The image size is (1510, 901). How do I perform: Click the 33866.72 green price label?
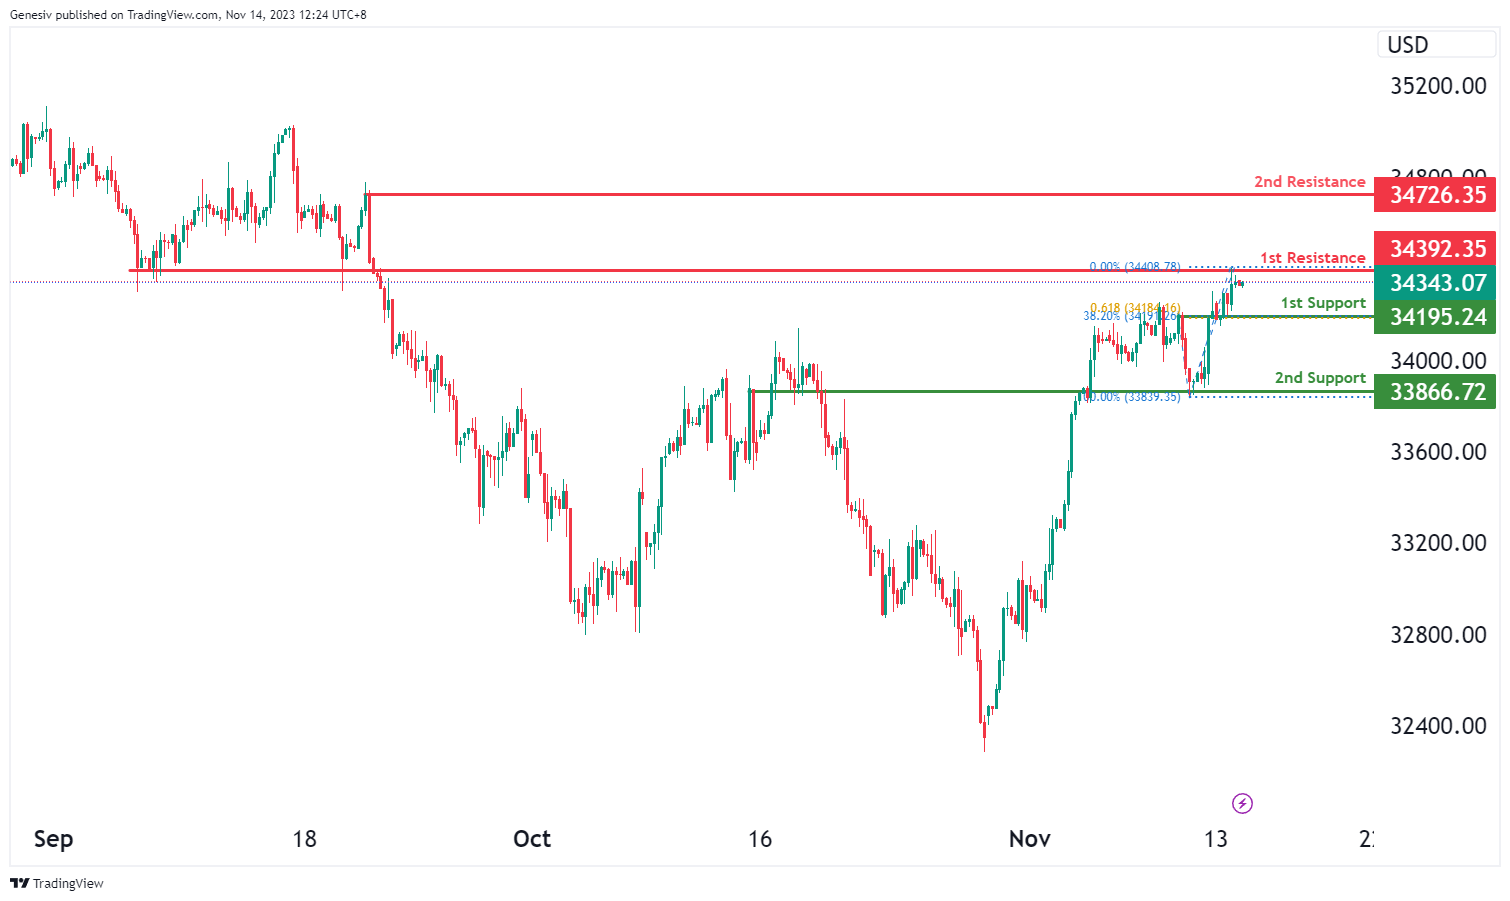tap(1435, 392)
